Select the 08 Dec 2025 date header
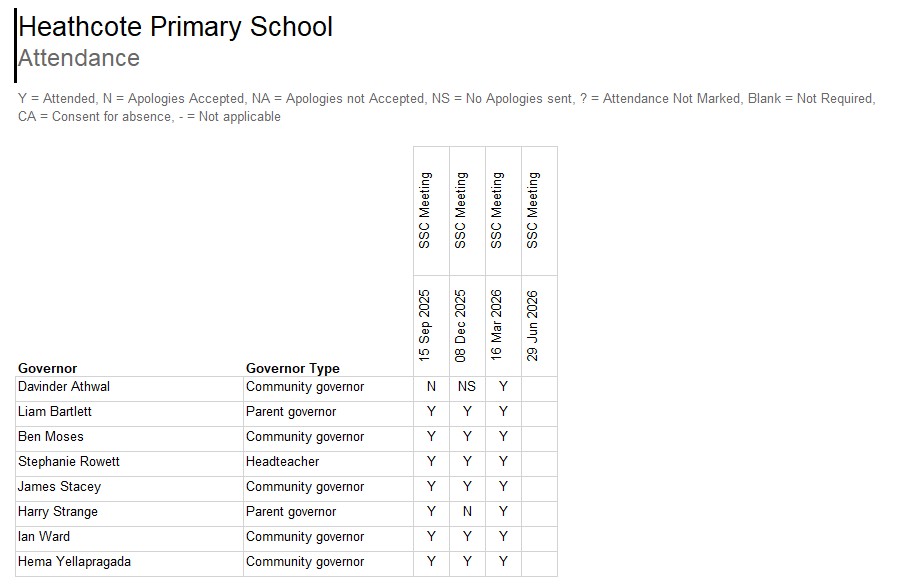The height and width of the screenshot is (587, 905). click(x=460, y=326)
